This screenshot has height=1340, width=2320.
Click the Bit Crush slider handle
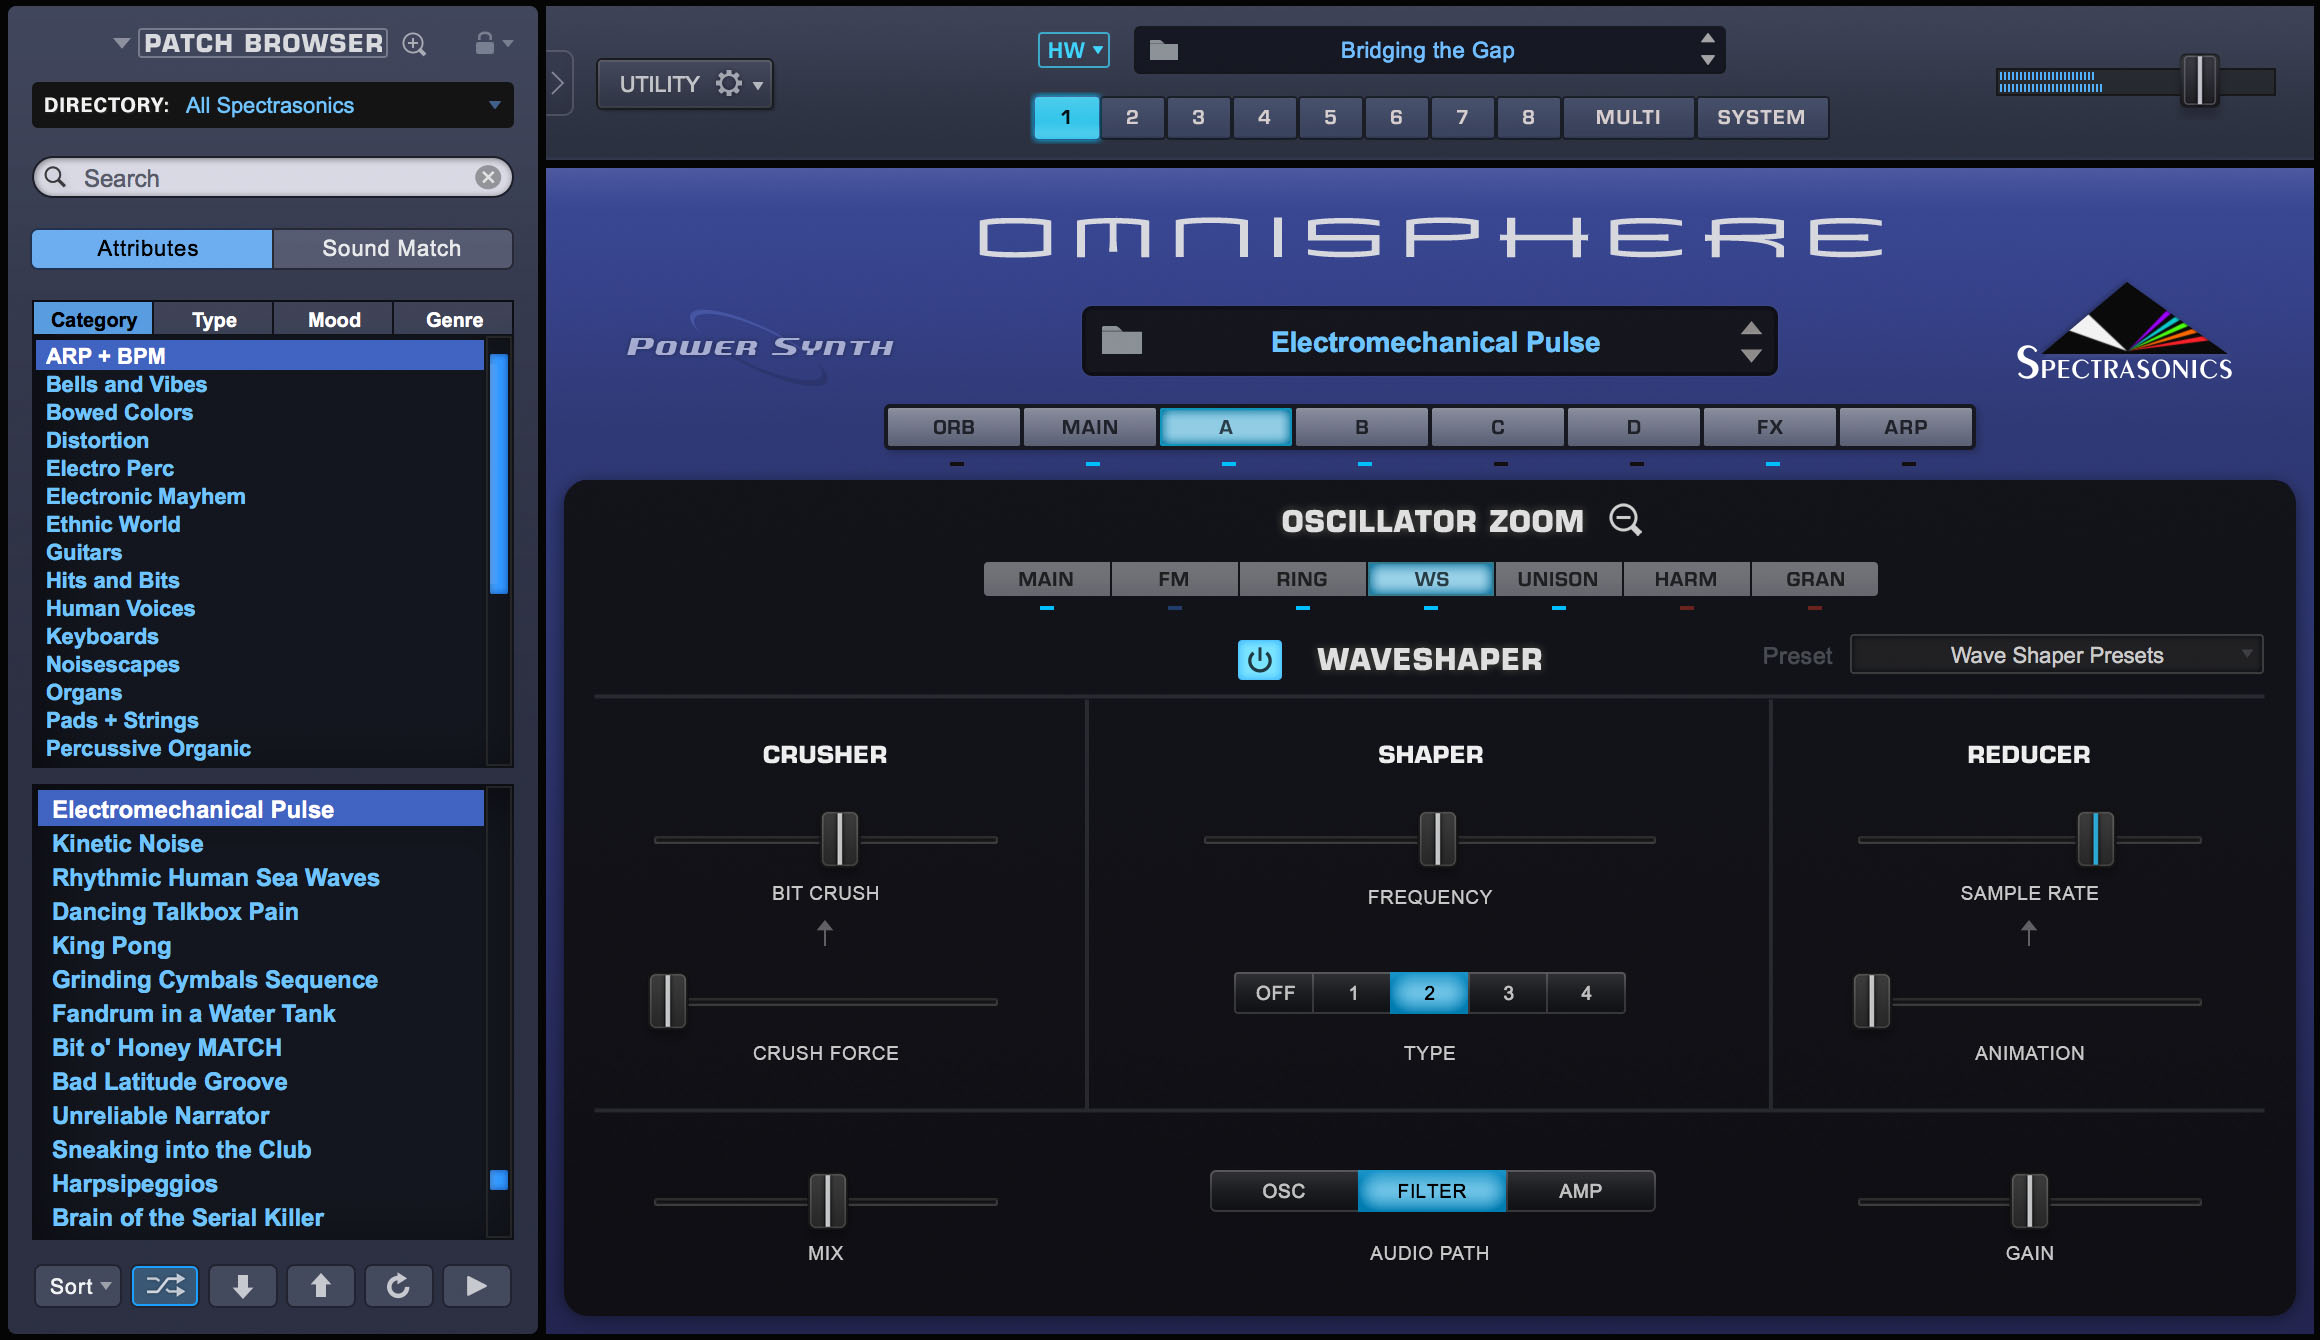(840, 838)
